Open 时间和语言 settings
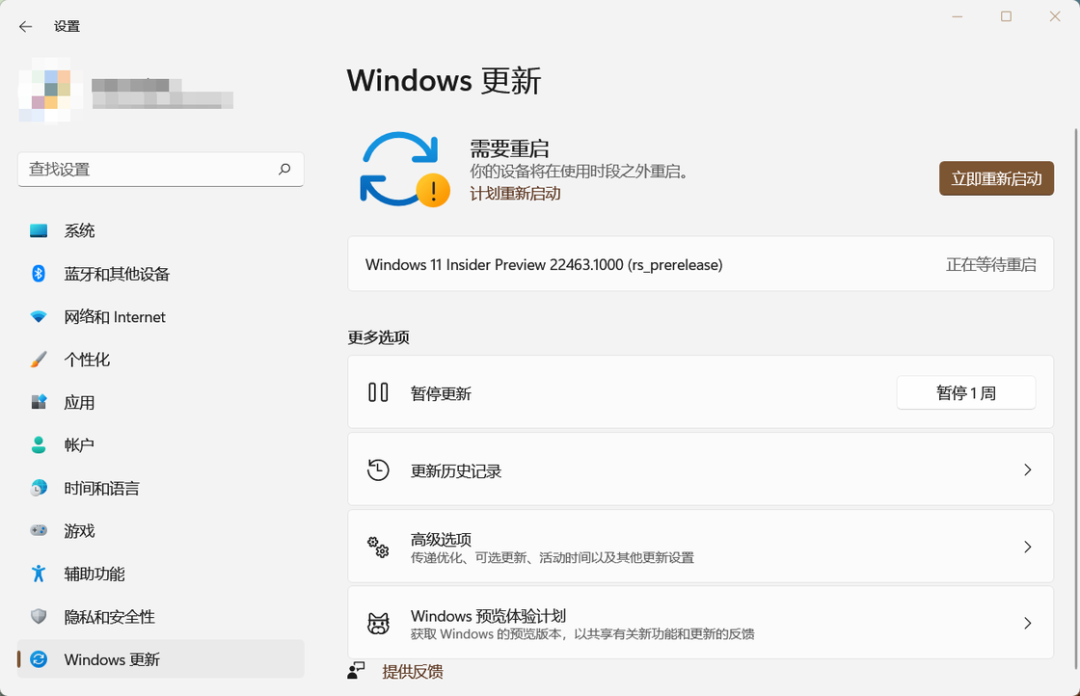Viewport: 1080px width, 696px height. point(160,488)
